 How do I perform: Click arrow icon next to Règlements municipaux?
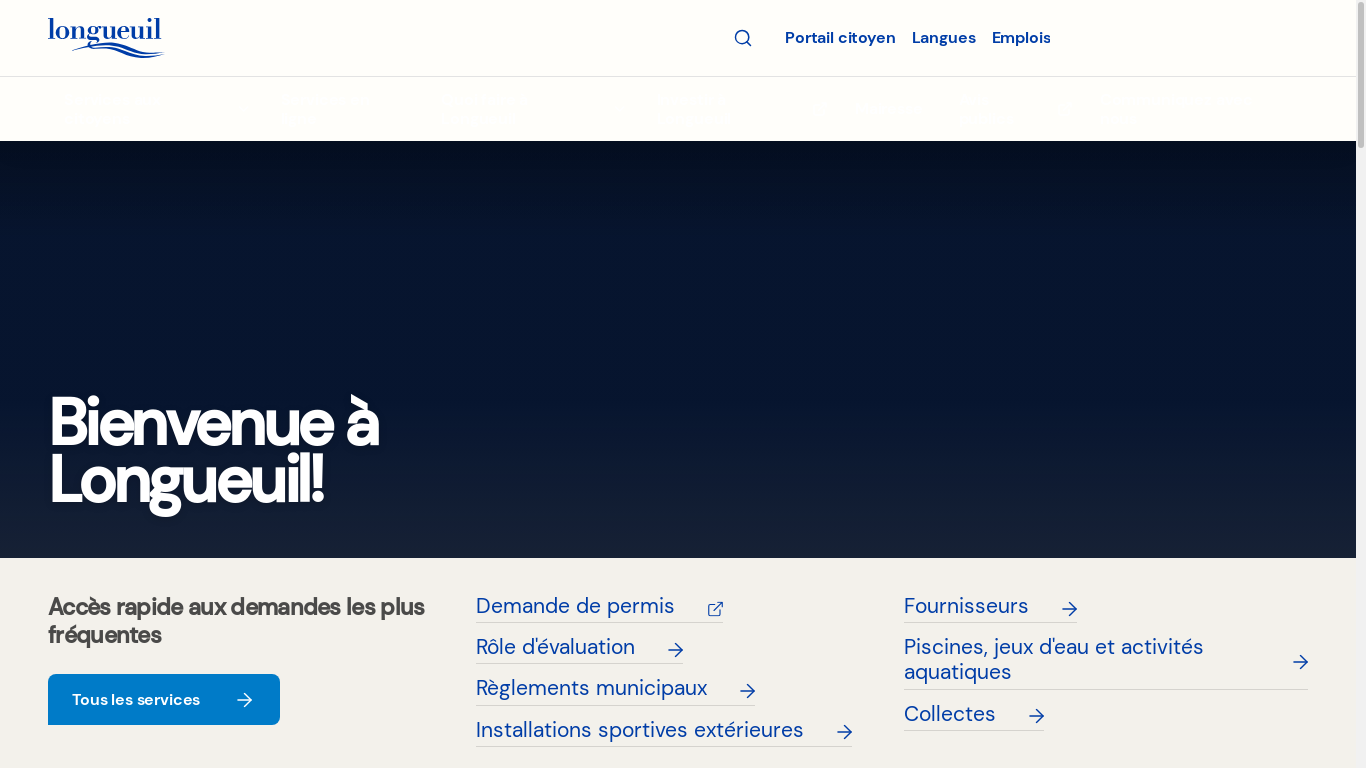click(747, 691)
